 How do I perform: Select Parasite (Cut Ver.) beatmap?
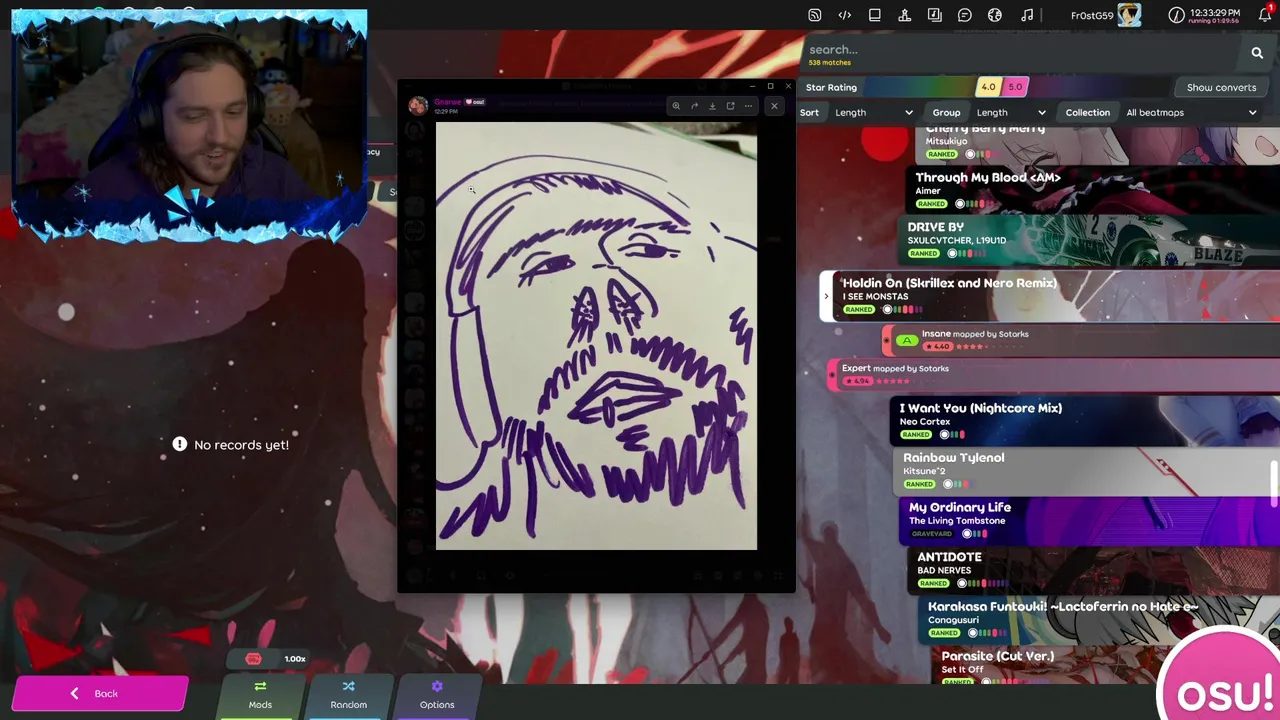(x=1106, y=666)
